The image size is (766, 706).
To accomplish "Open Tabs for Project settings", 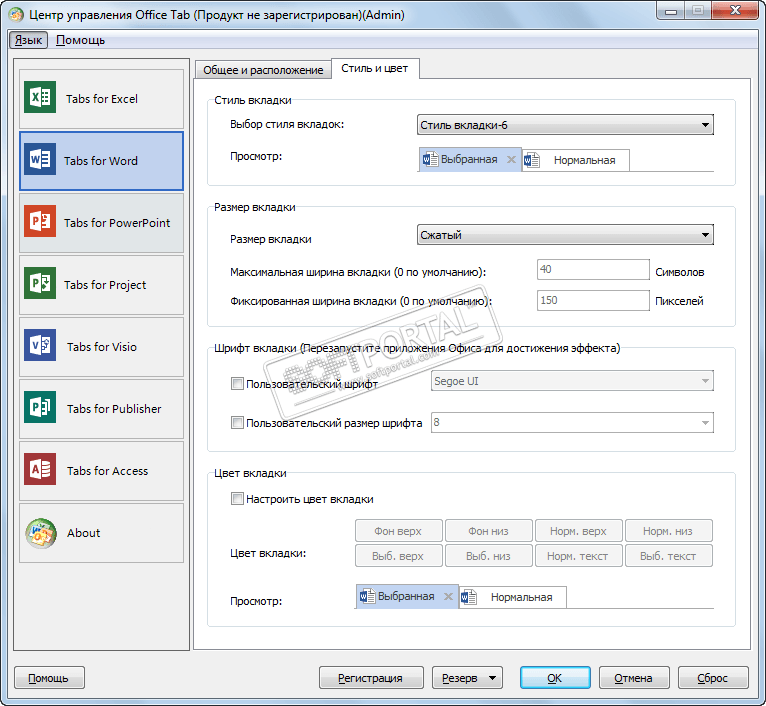I will coord(101,285).
